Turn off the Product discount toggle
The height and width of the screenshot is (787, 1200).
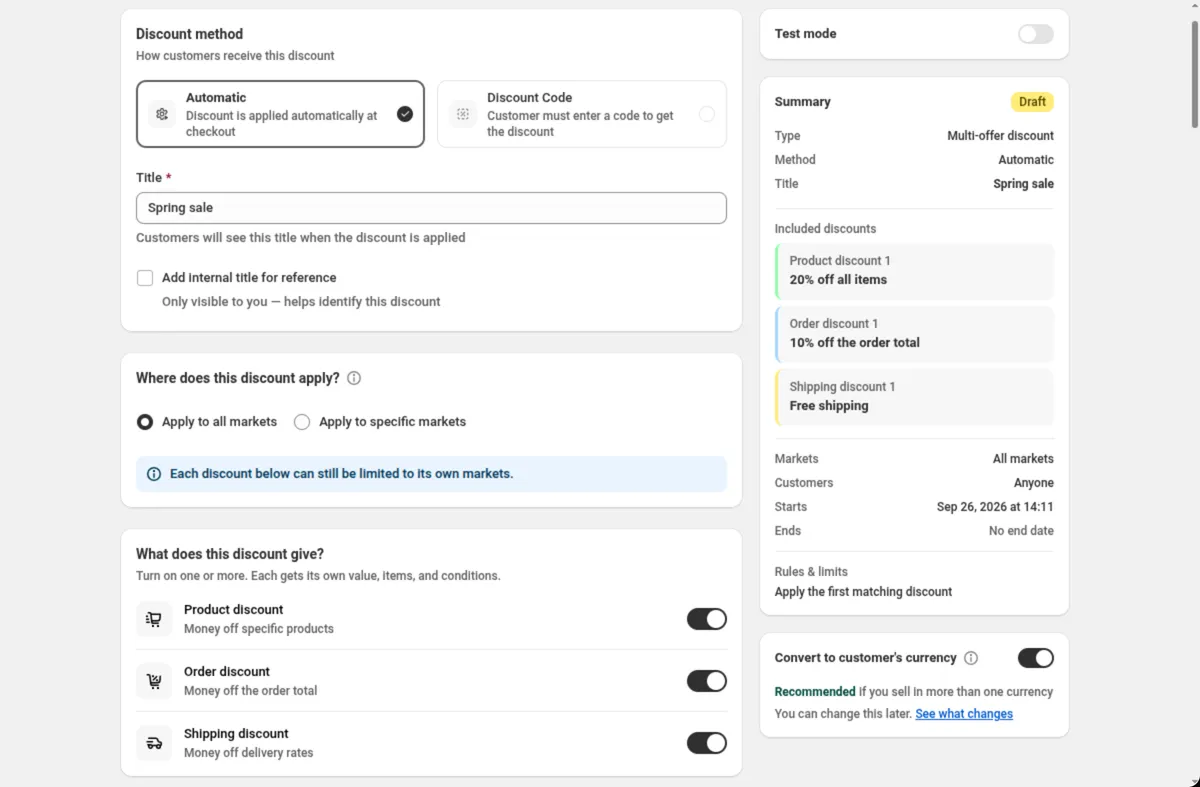click(707, 619)
